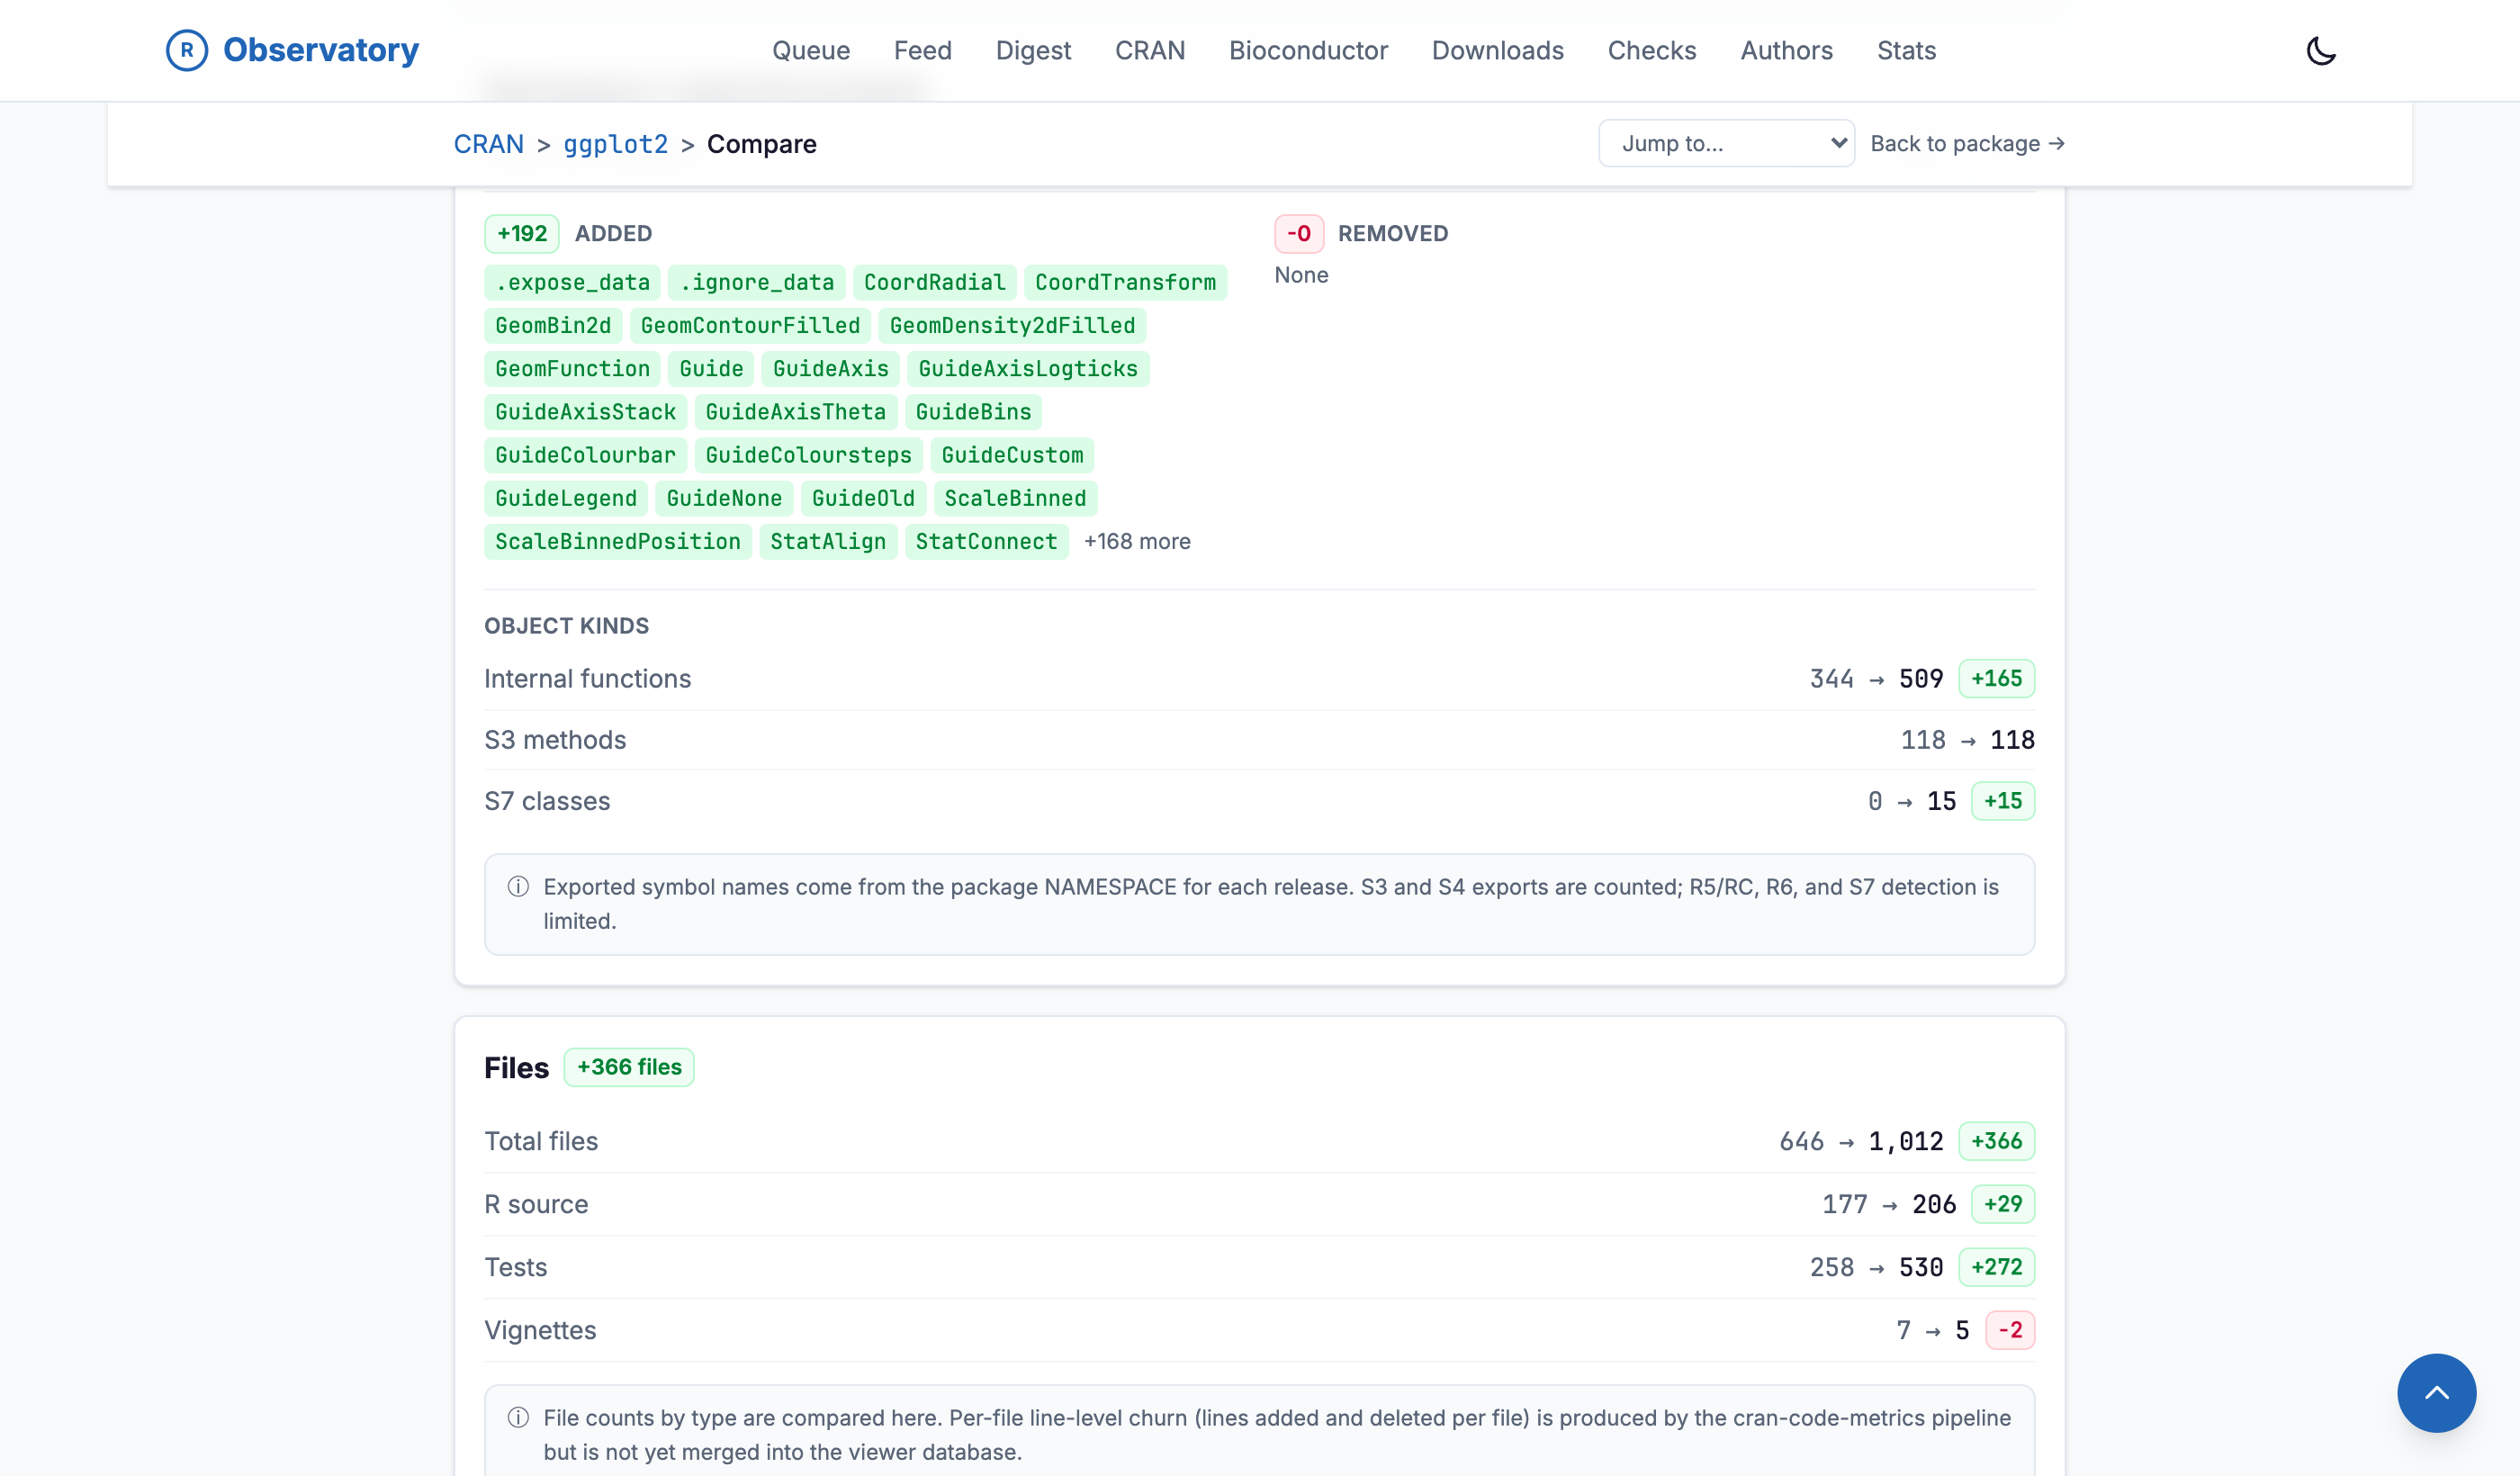Click the ScaleBinnedPosition symbol tag
The width and height of the screenshot is (2520, 1476).
pyautogui.click(x=618, y=541)
